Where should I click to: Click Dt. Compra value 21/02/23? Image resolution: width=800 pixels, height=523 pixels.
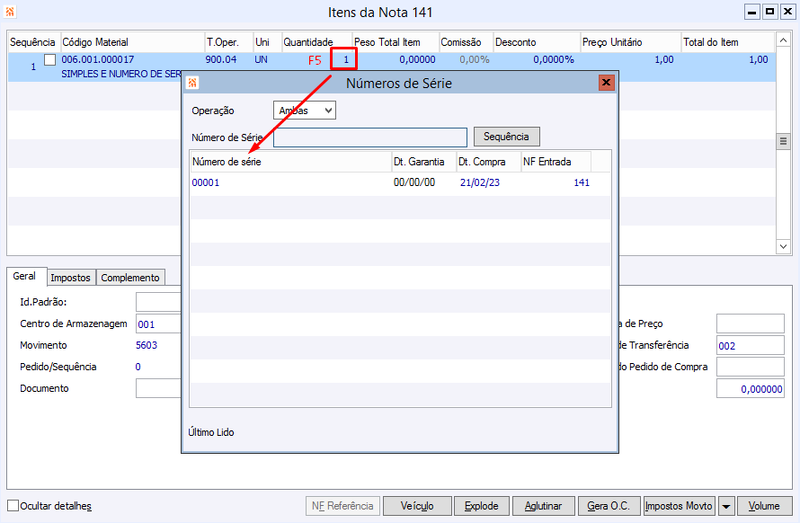click(480, 183)
